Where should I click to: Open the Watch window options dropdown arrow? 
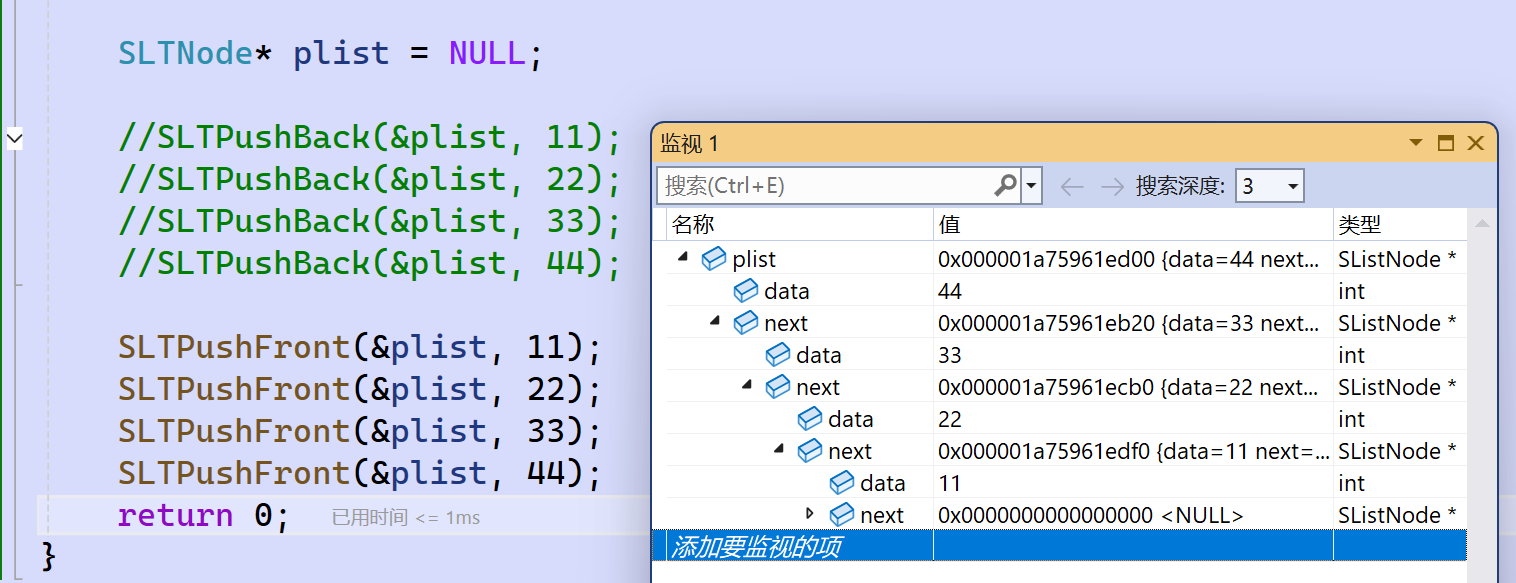coord(1416,143)
